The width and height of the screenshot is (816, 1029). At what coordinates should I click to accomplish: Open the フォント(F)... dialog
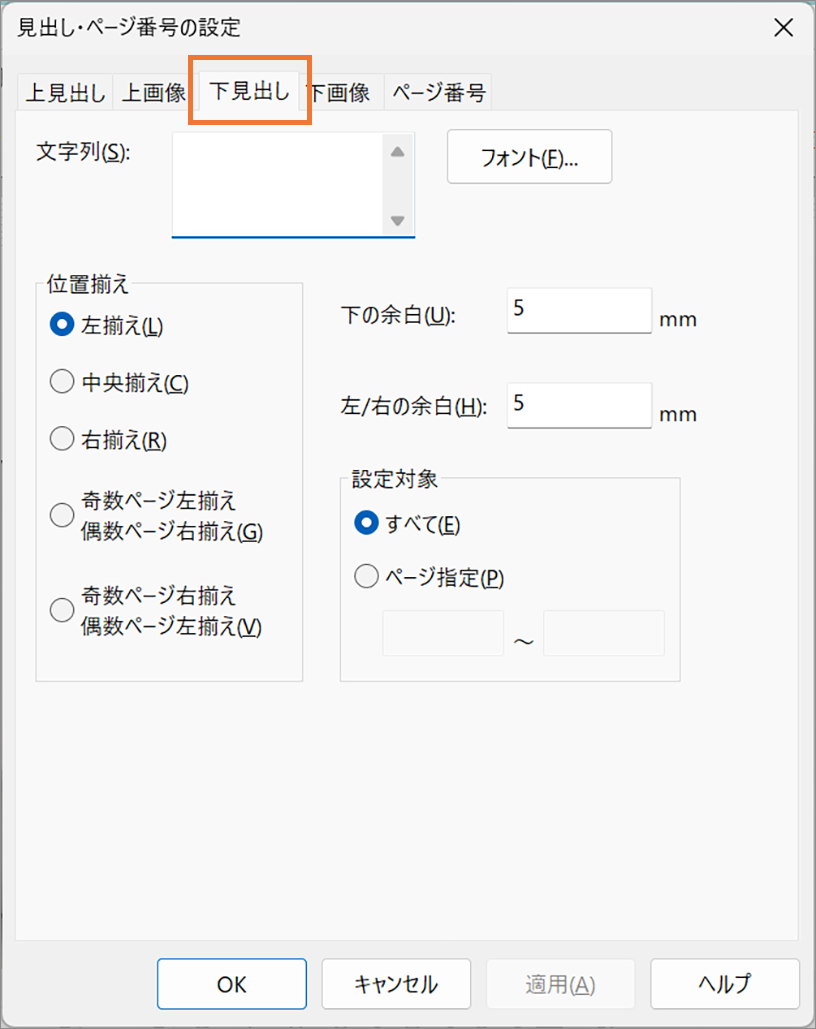coord(530,157)
